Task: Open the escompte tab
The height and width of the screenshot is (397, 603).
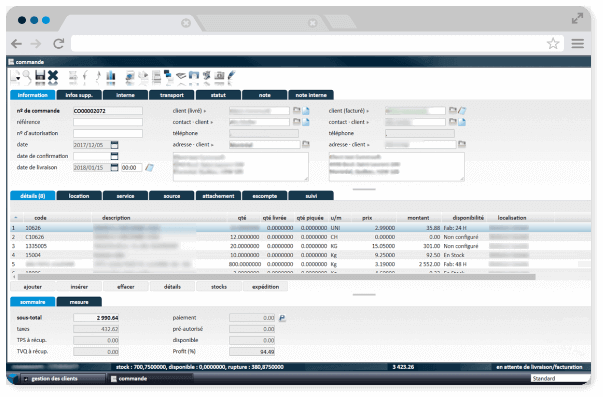Action: 265,196
